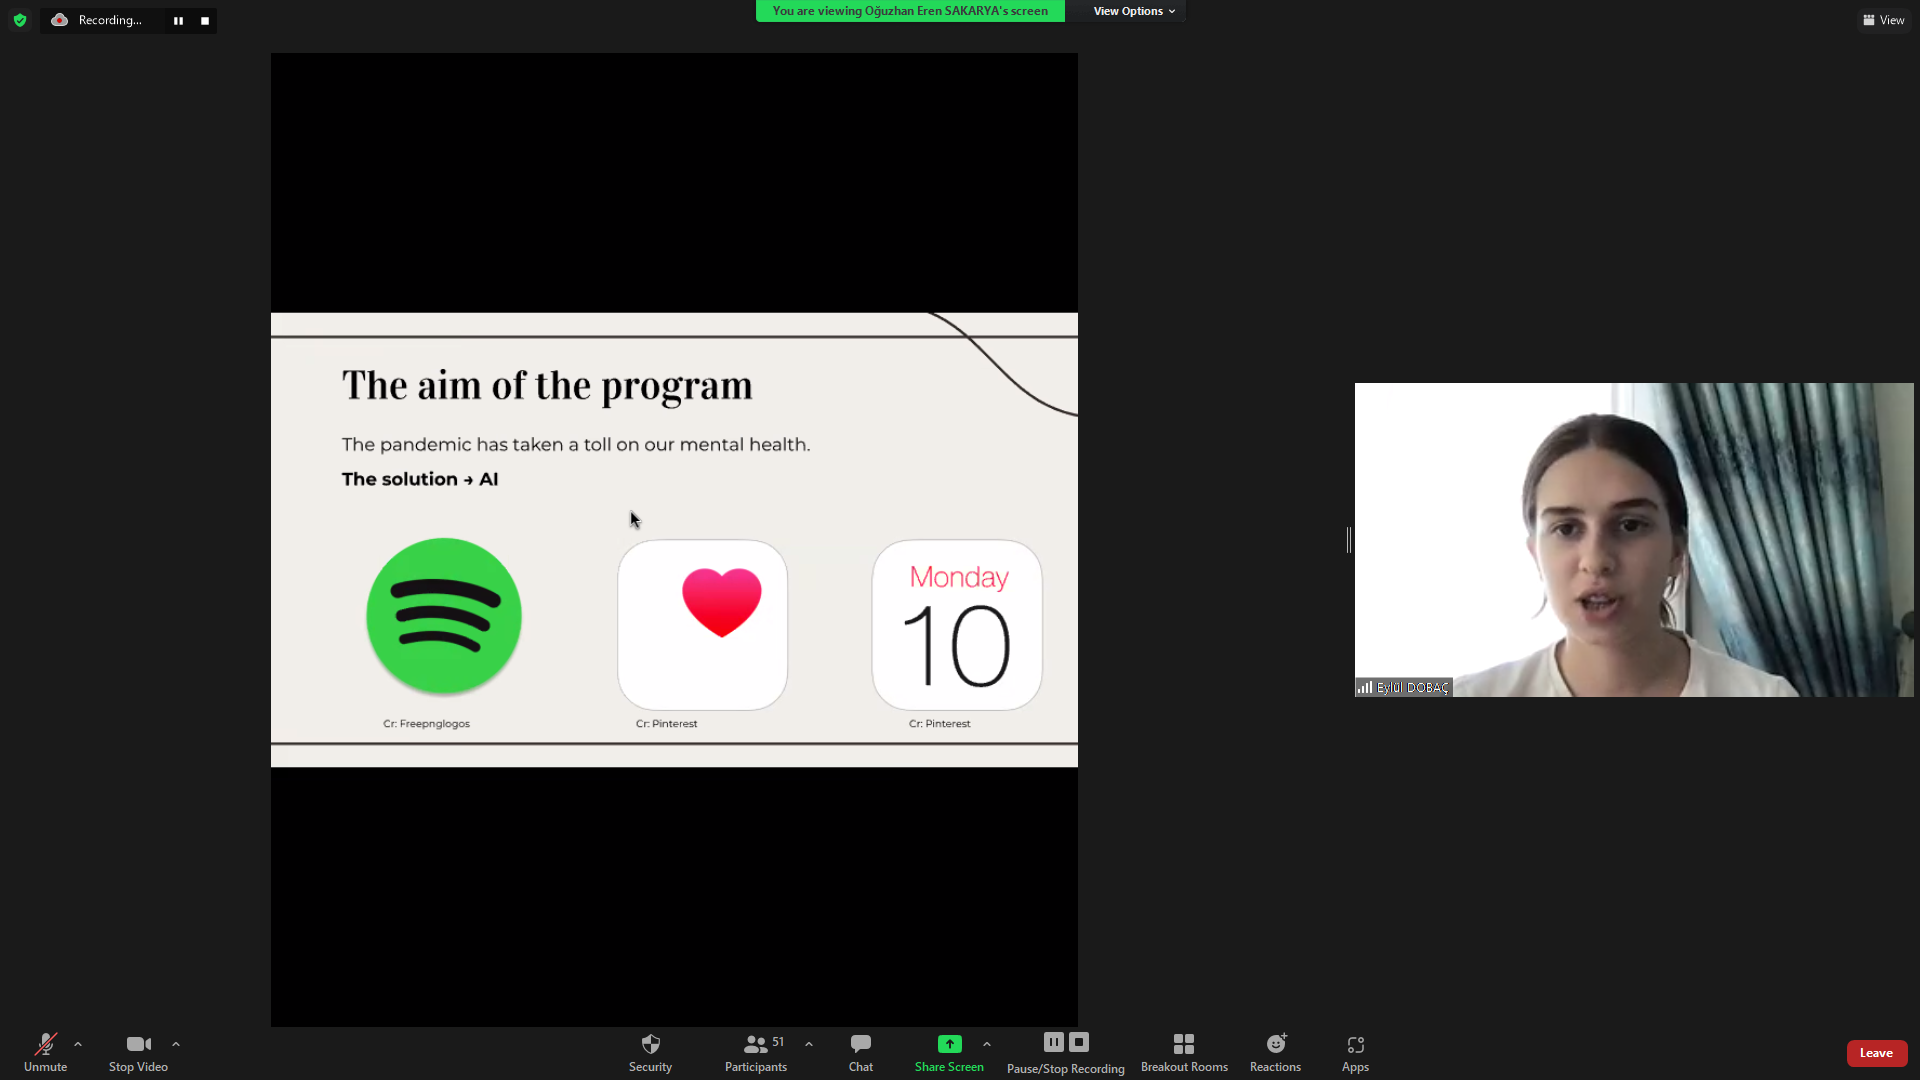Open the Security shield icon
The height and width of the screenshot is (1080, 1920).
coord(650,1044)
